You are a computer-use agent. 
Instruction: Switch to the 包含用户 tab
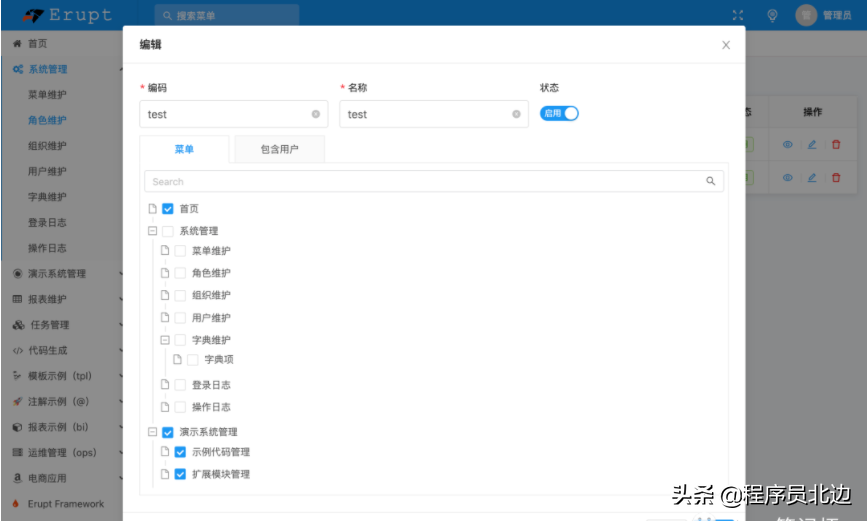coord(279,149)
